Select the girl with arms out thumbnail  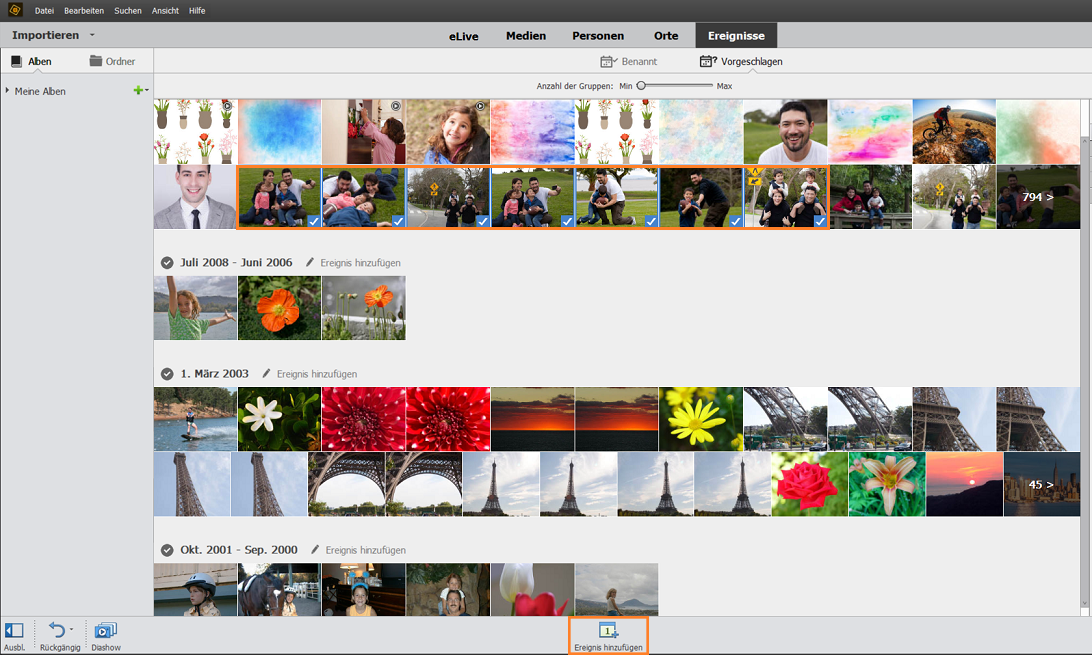(x=195, y=308)
